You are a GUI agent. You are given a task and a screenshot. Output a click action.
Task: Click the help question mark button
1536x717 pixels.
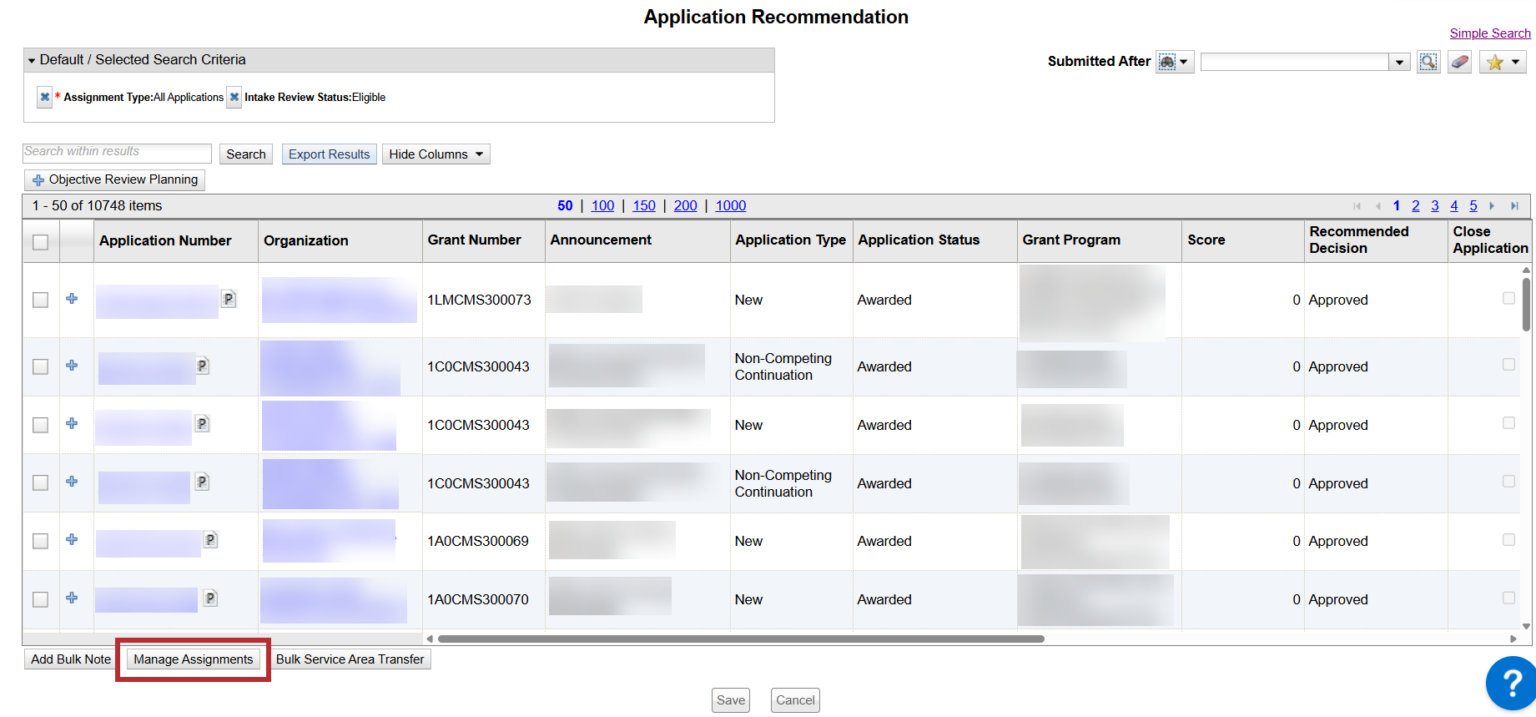tap(1510, 683)
